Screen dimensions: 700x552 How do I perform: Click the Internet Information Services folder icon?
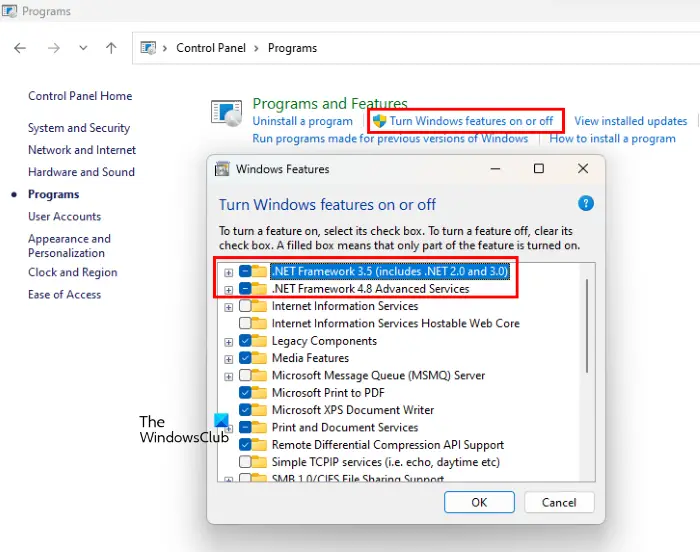(x=259, y=306)
